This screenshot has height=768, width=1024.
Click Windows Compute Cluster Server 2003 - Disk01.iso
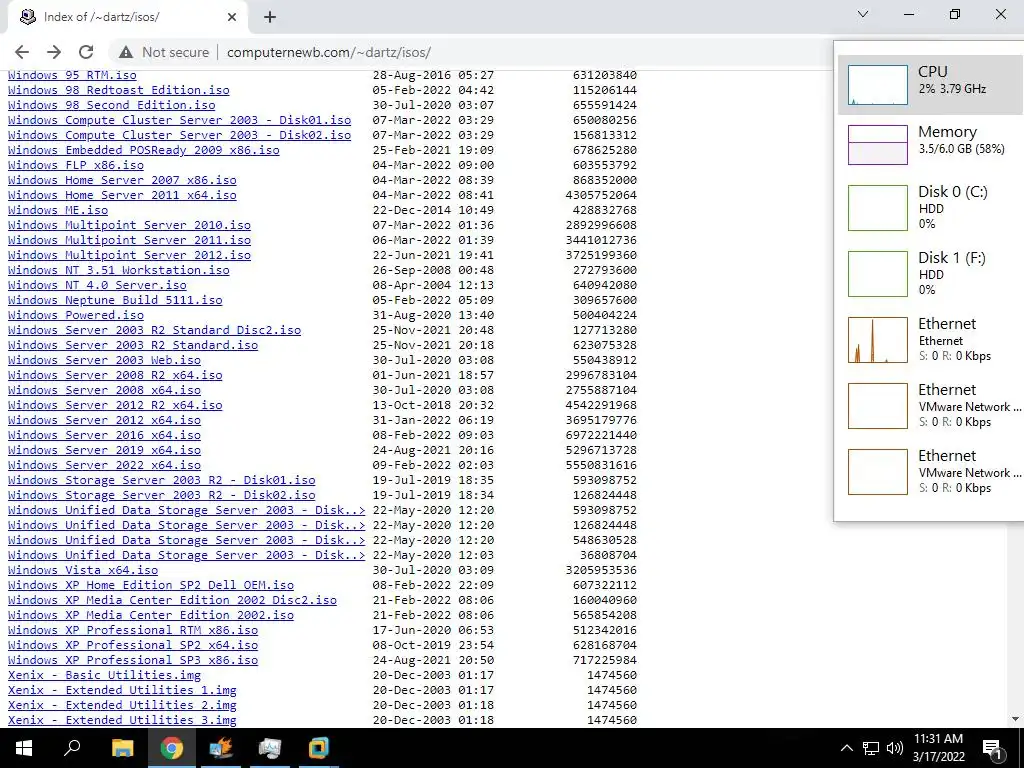tap(179, 120)
